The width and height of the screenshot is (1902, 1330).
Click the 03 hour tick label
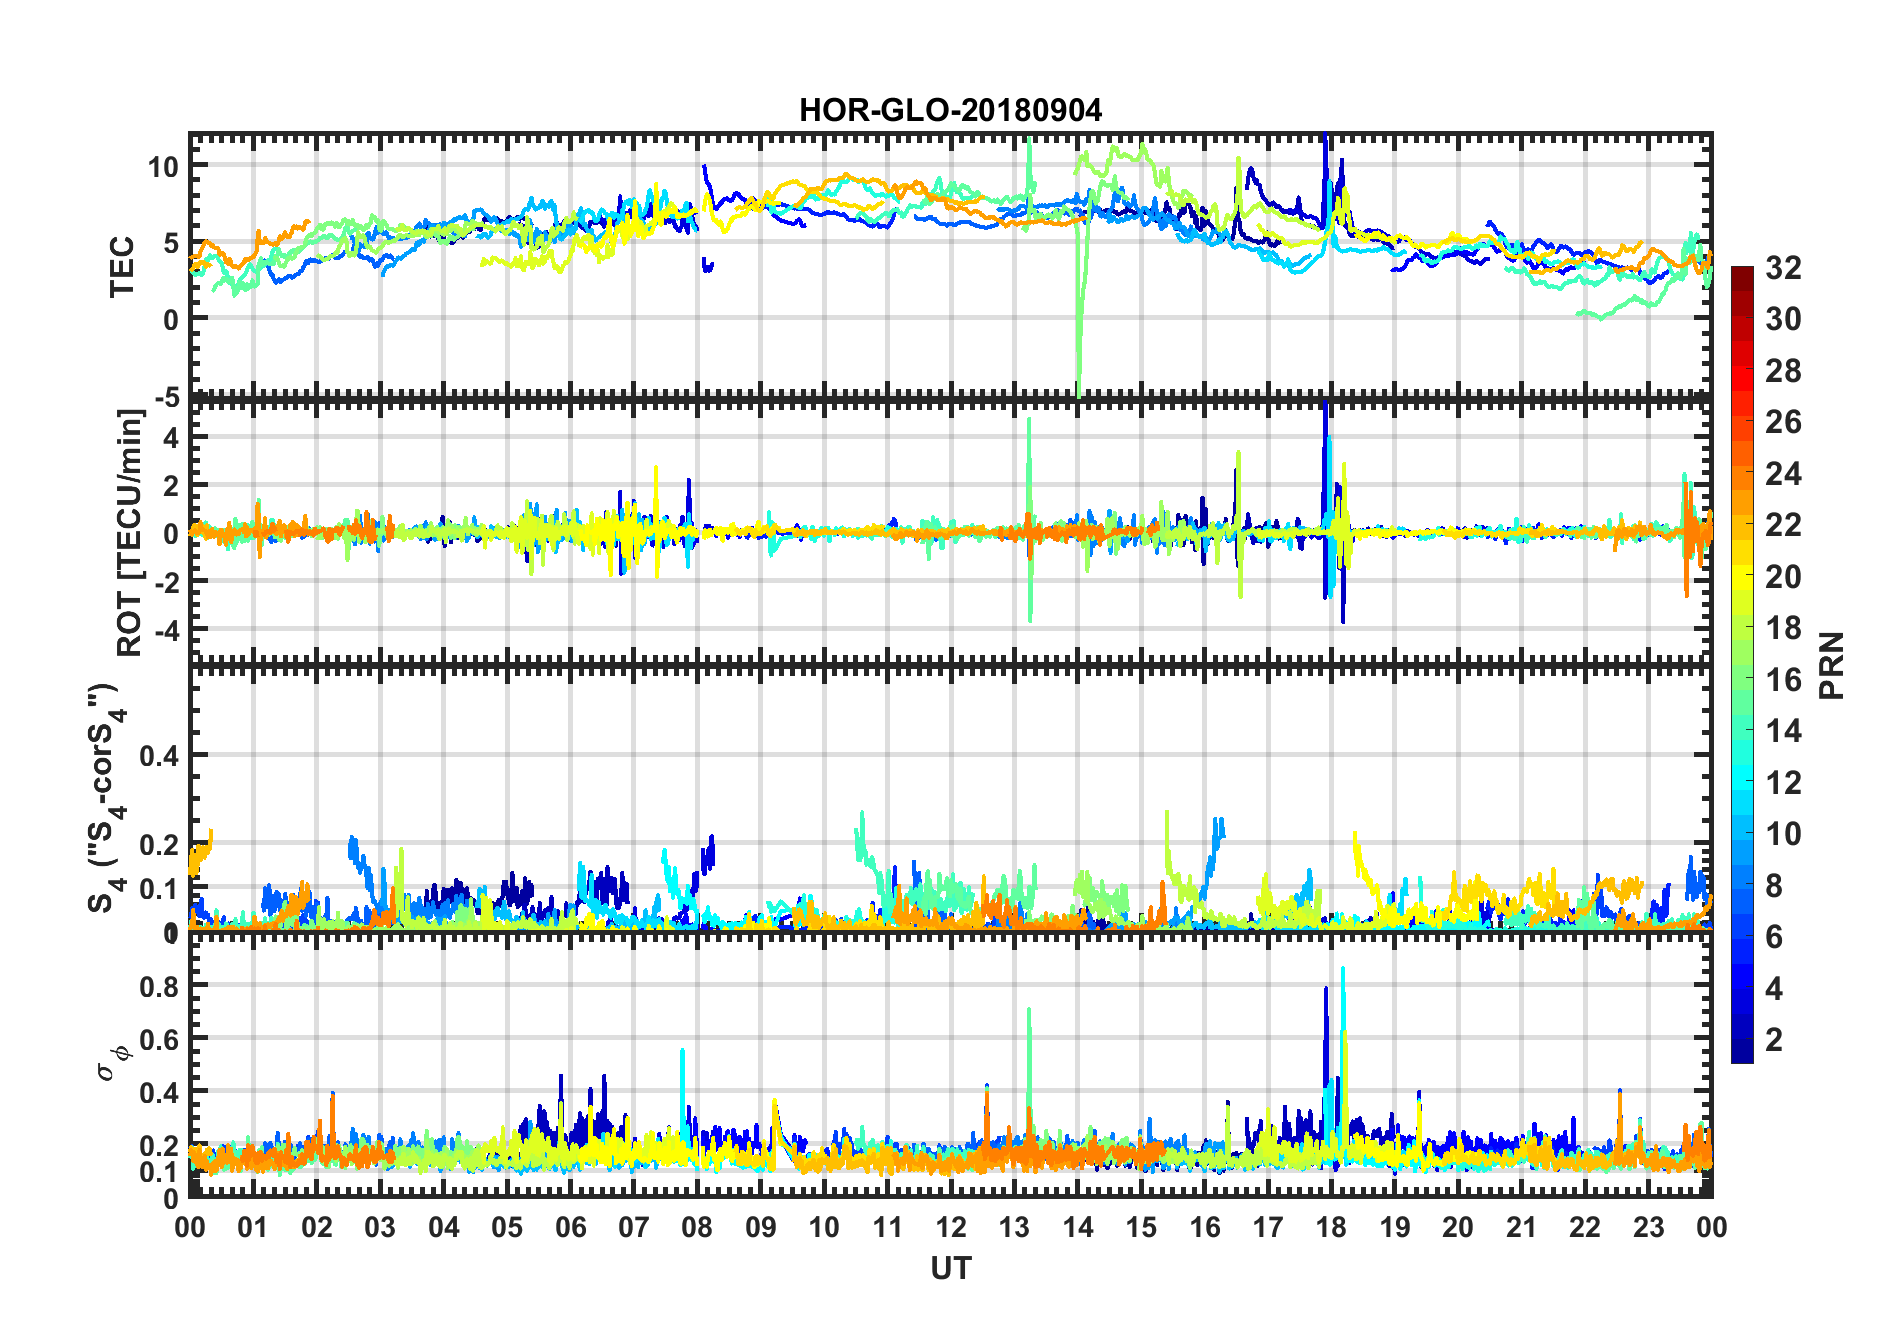(380, 1226)
